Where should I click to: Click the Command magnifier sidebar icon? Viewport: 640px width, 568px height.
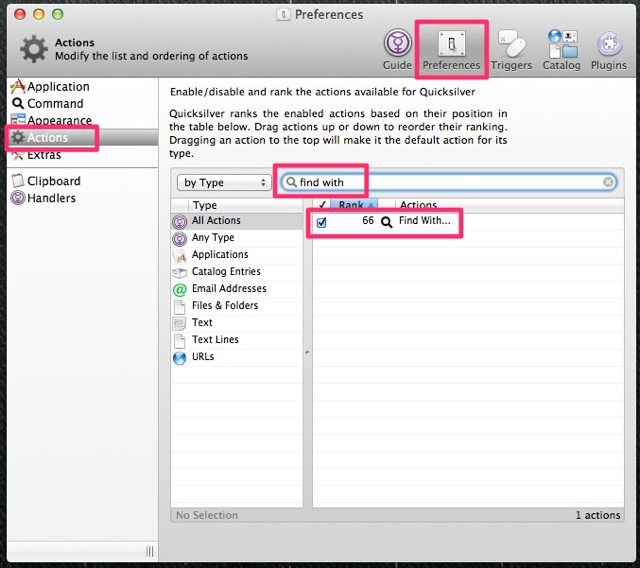[18, 104]
